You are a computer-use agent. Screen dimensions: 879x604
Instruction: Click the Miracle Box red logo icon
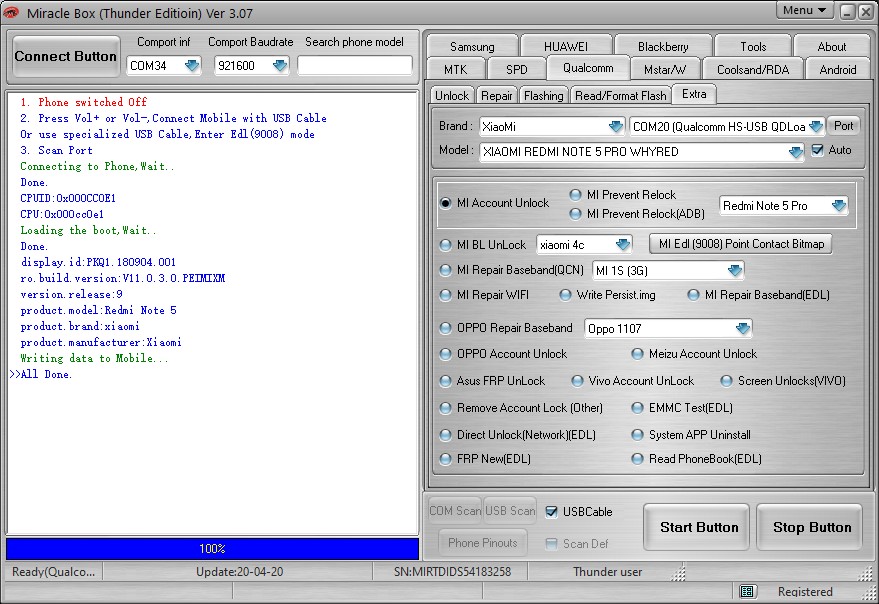point(11,12)
